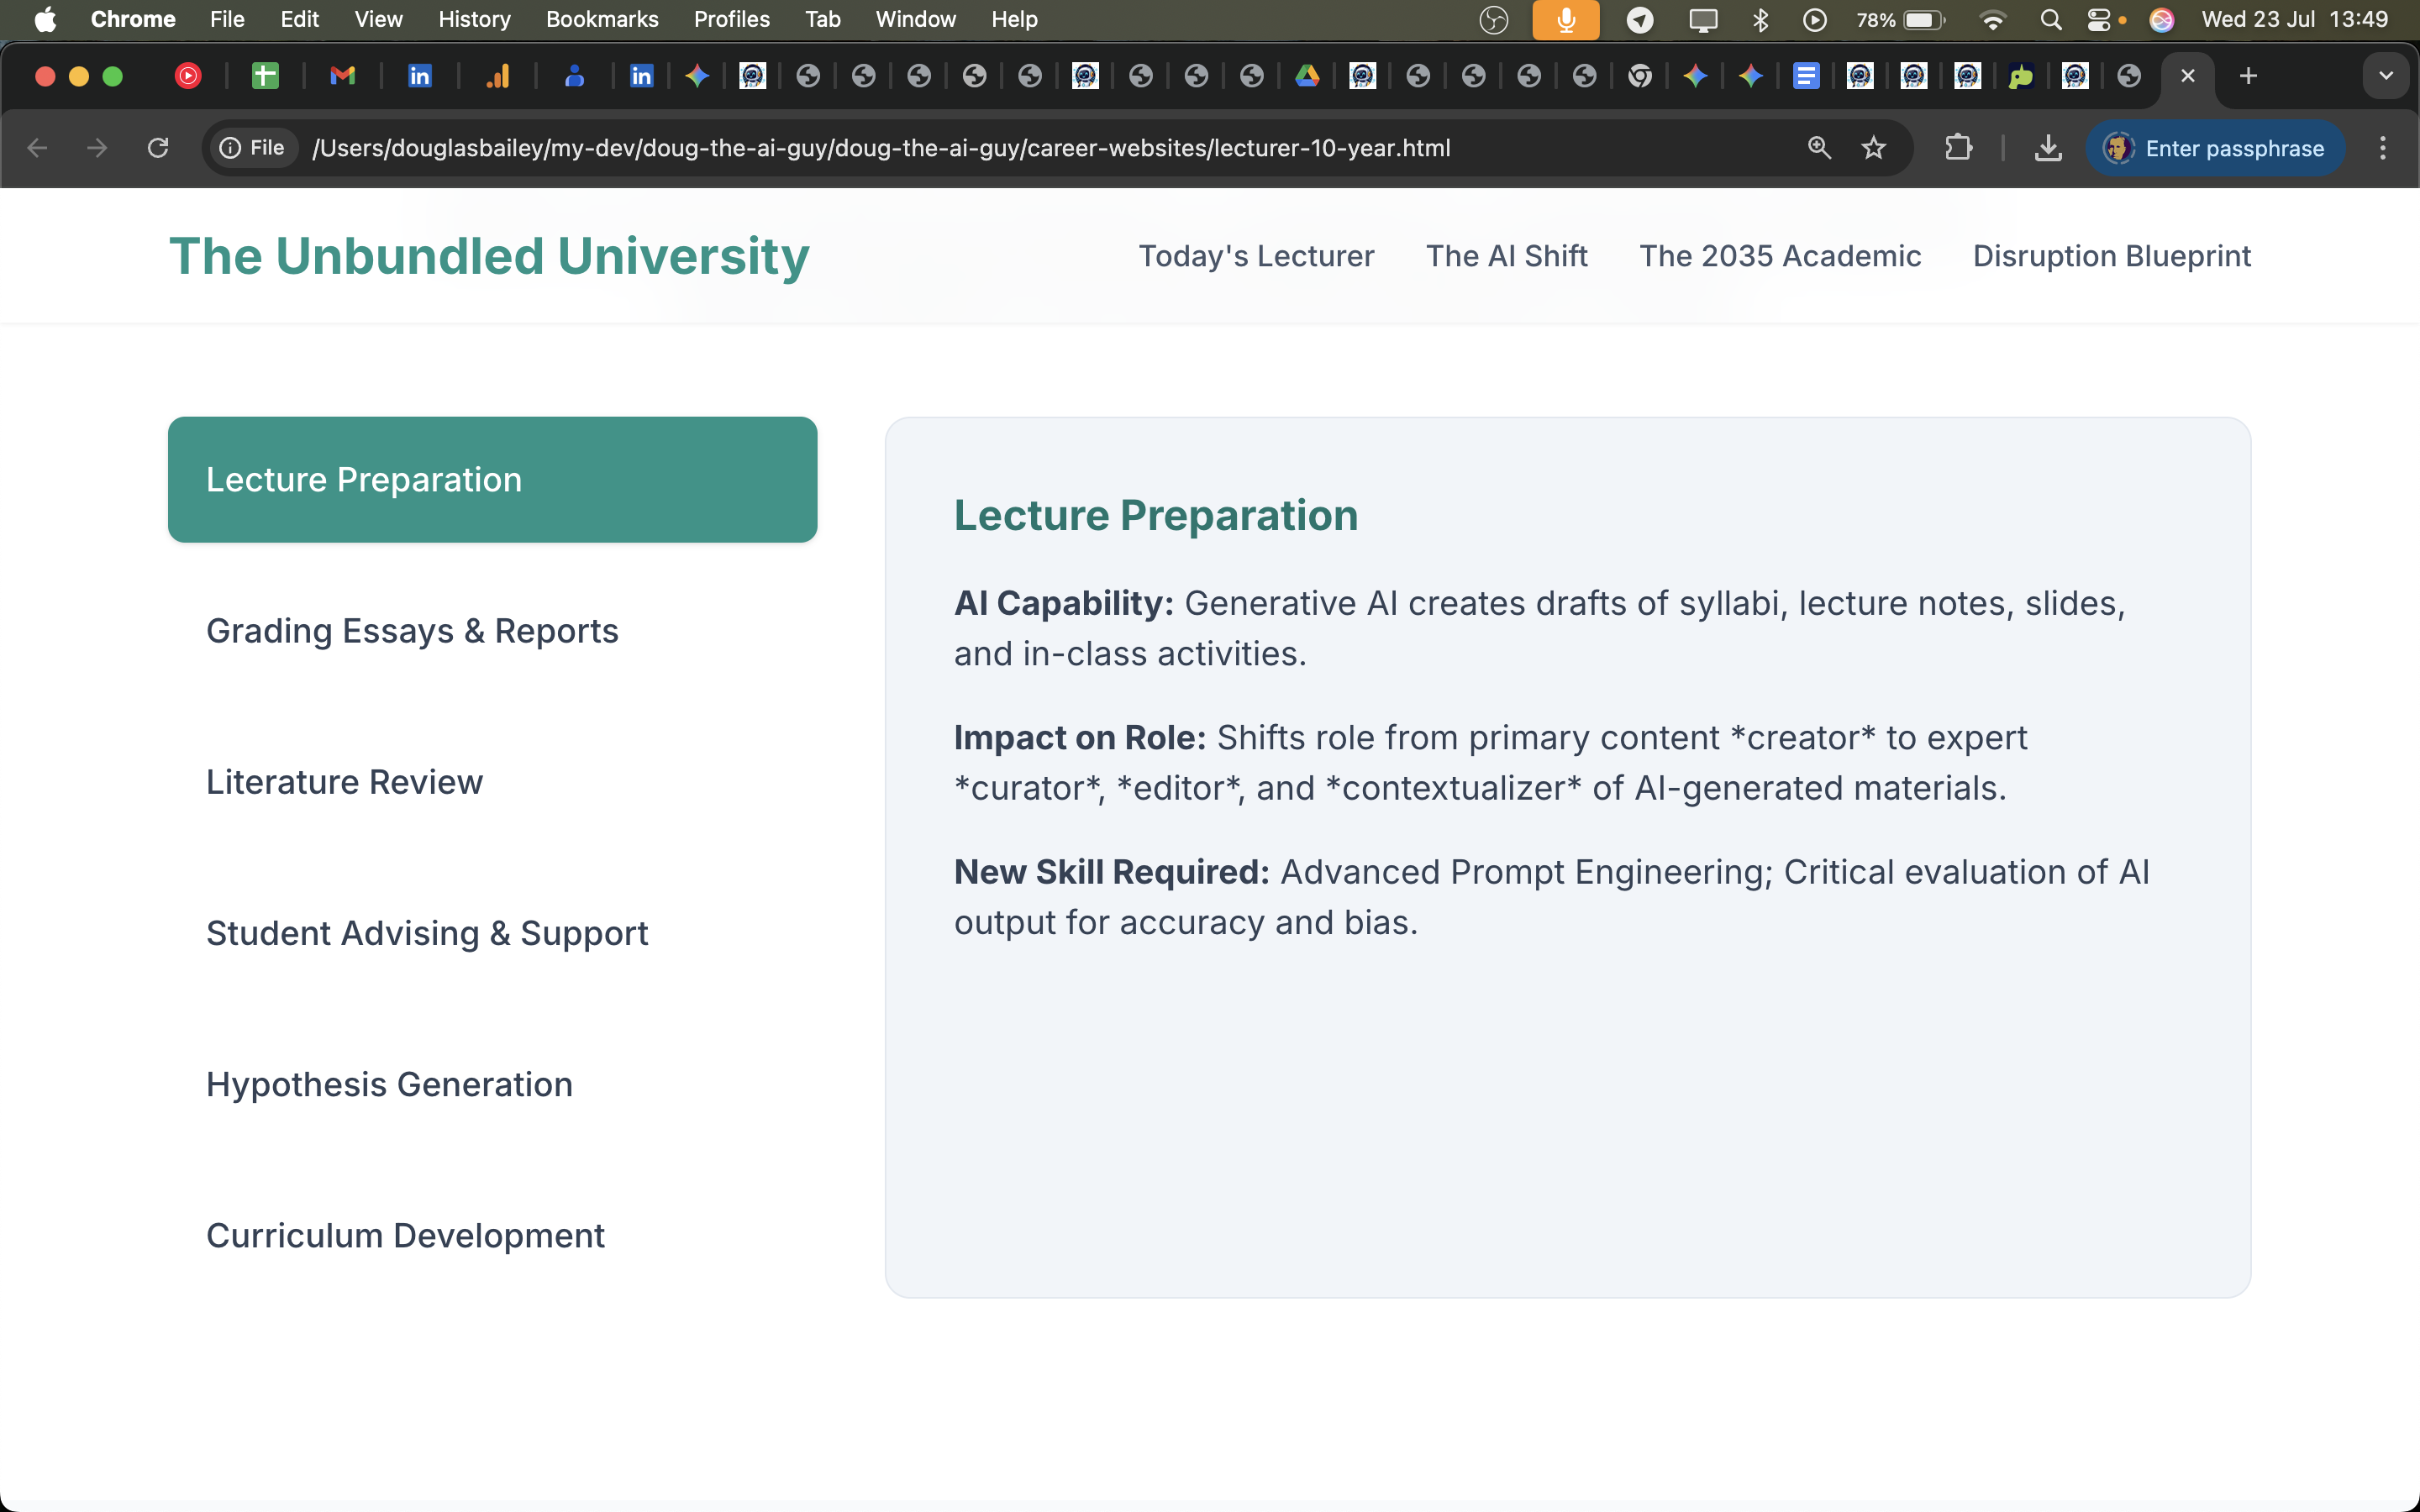Click the New Skill Required label
The image size is (2420, 1512).
pyautogui.click(x=1112, y=872)
